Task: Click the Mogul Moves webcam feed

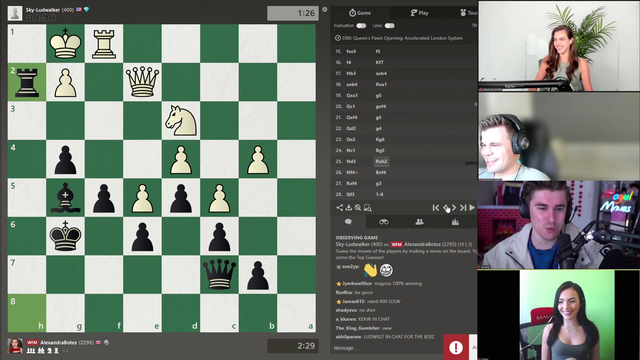Action: [x=559, y=225]
